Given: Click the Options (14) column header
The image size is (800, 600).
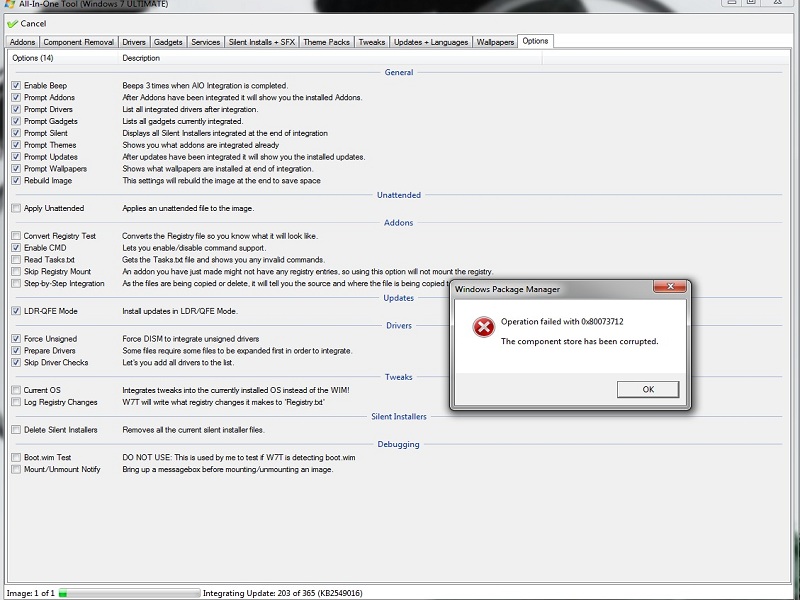Looking at the screenshot, I should coord(63,58).
